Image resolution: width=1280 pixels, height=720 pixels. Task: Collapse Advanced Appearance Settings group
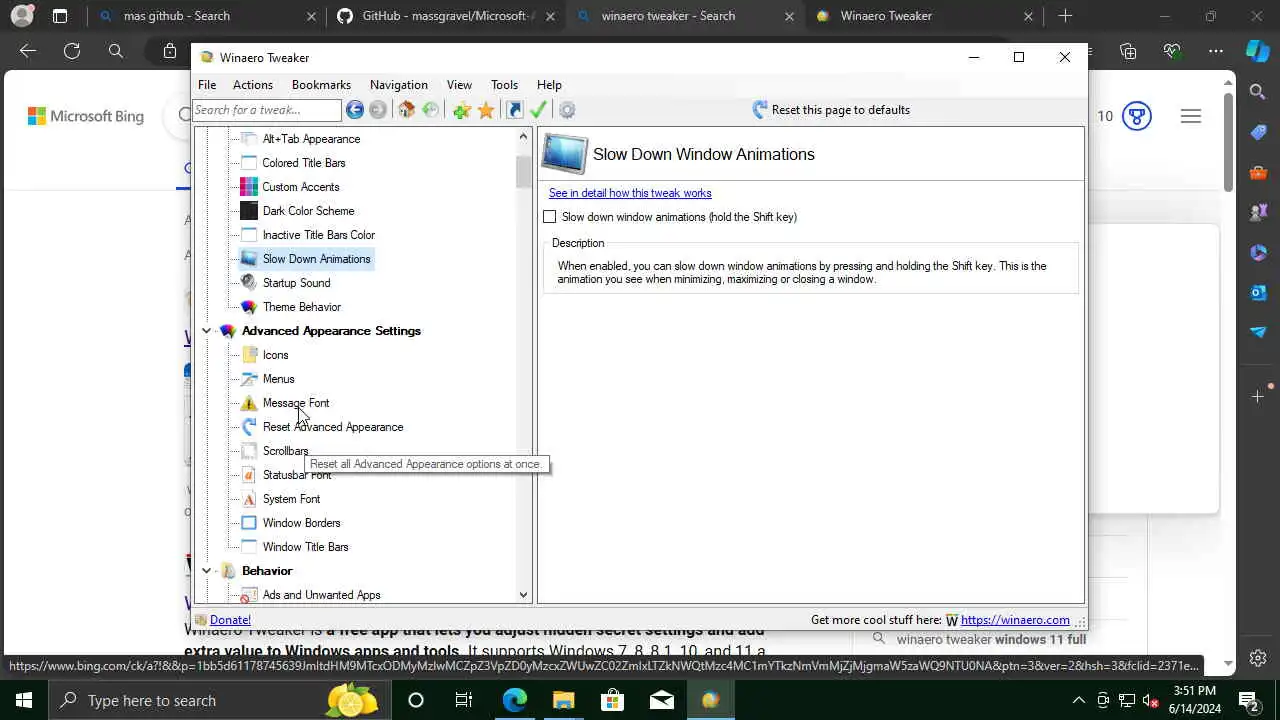[207, 331]
